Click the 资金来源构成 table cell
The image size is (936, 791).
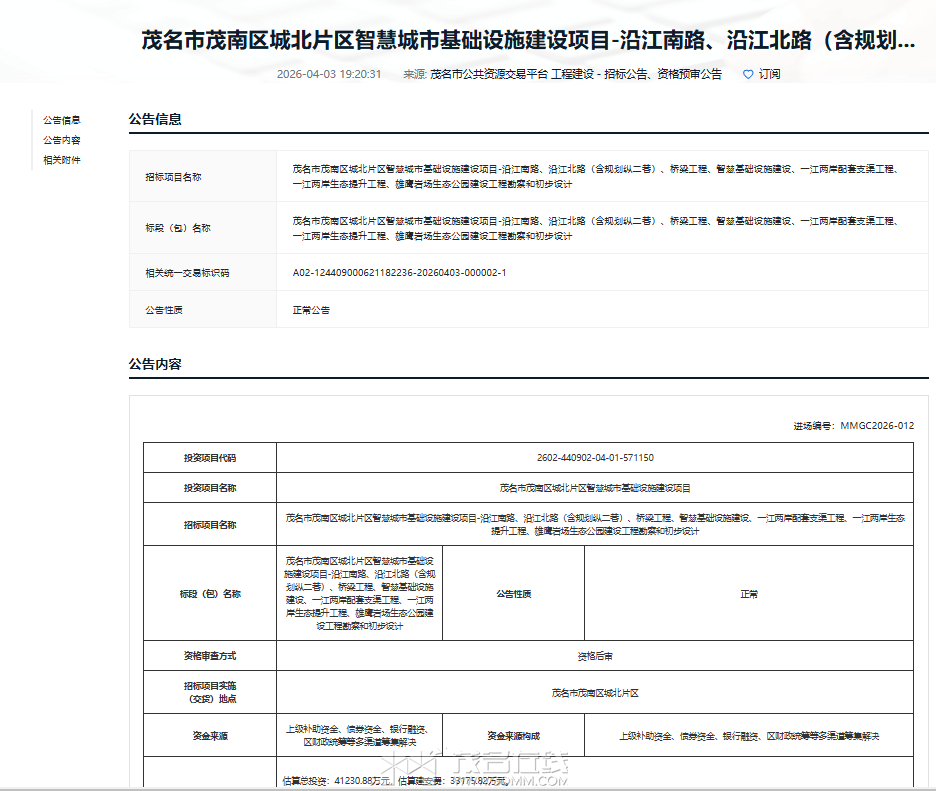513,731
